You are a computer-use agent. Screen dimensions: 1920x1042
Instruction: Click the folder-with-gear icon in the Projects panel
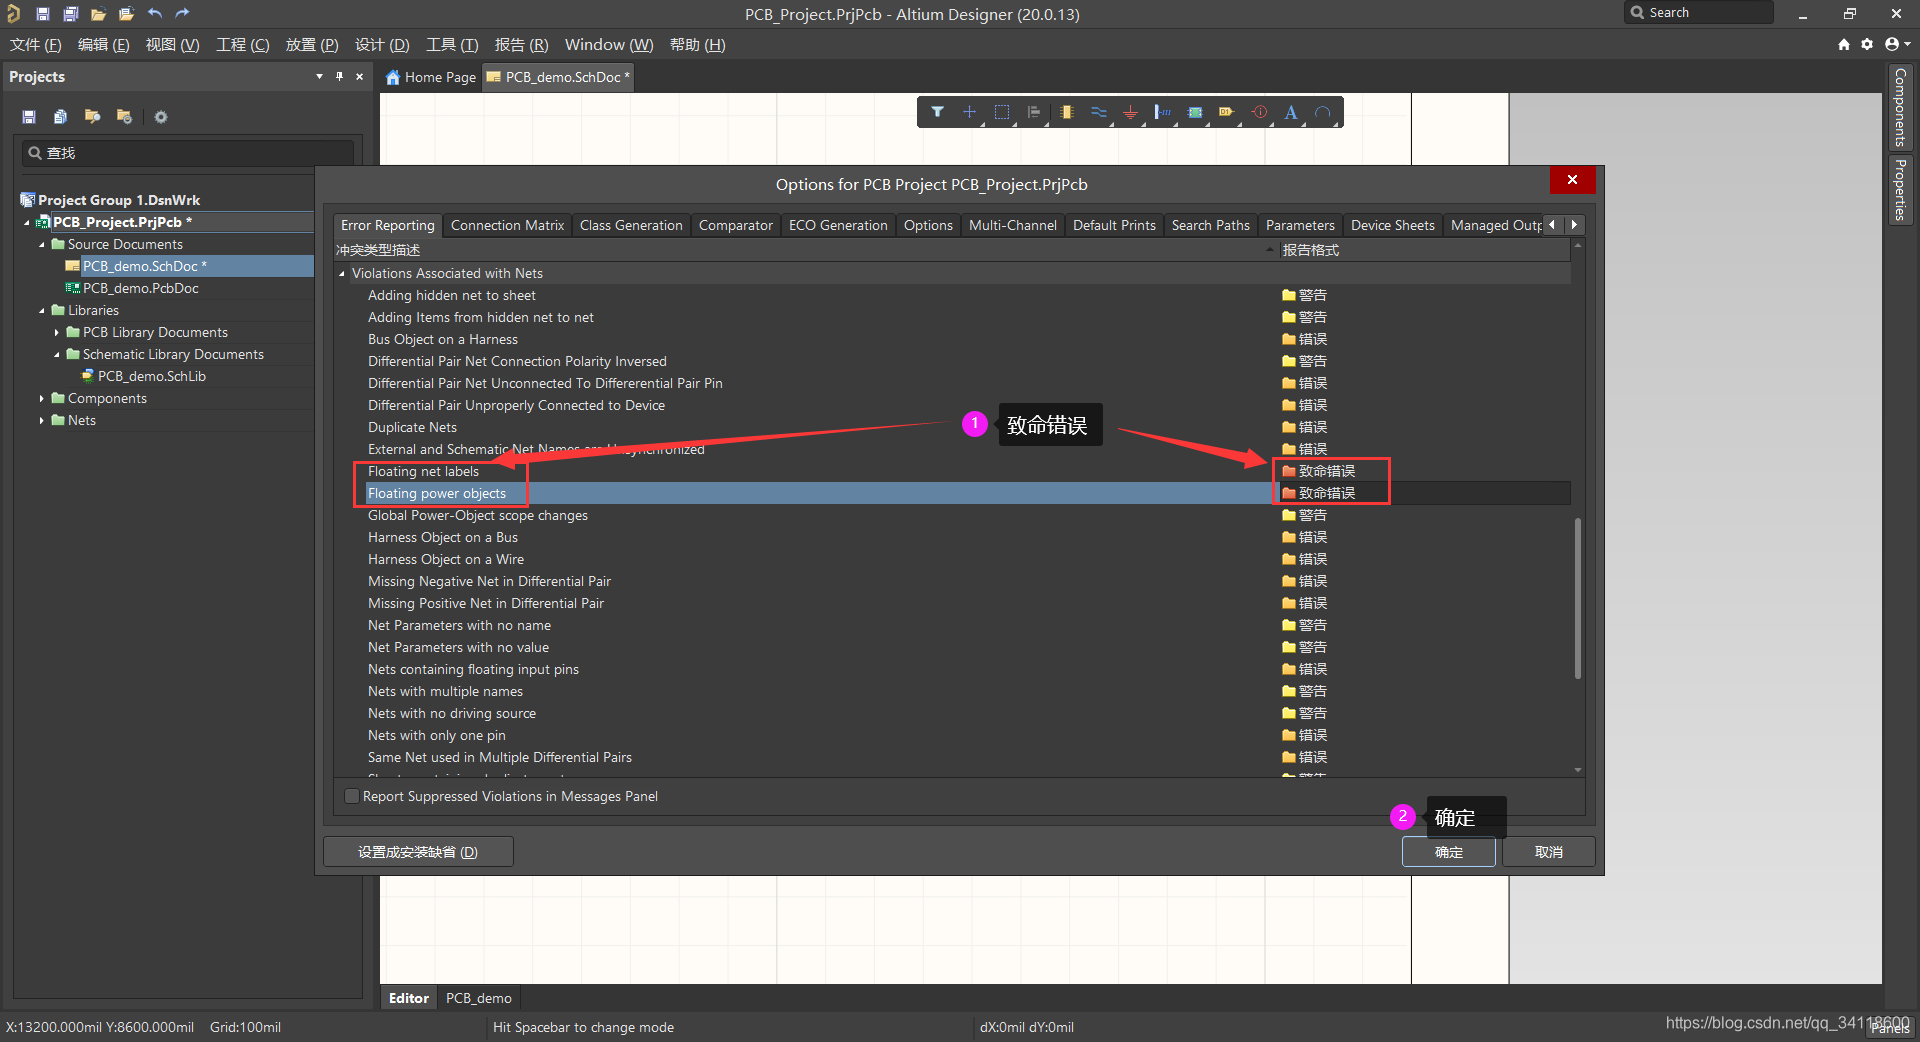(124, 117)
